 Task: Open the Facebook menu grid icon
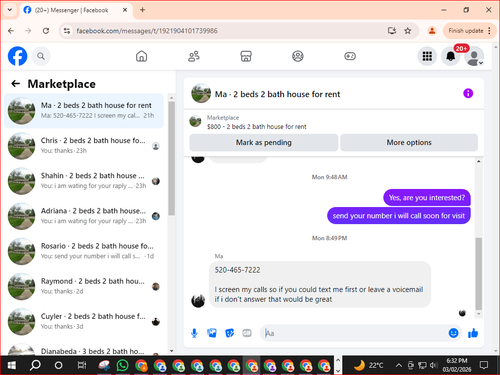point(427,56)
